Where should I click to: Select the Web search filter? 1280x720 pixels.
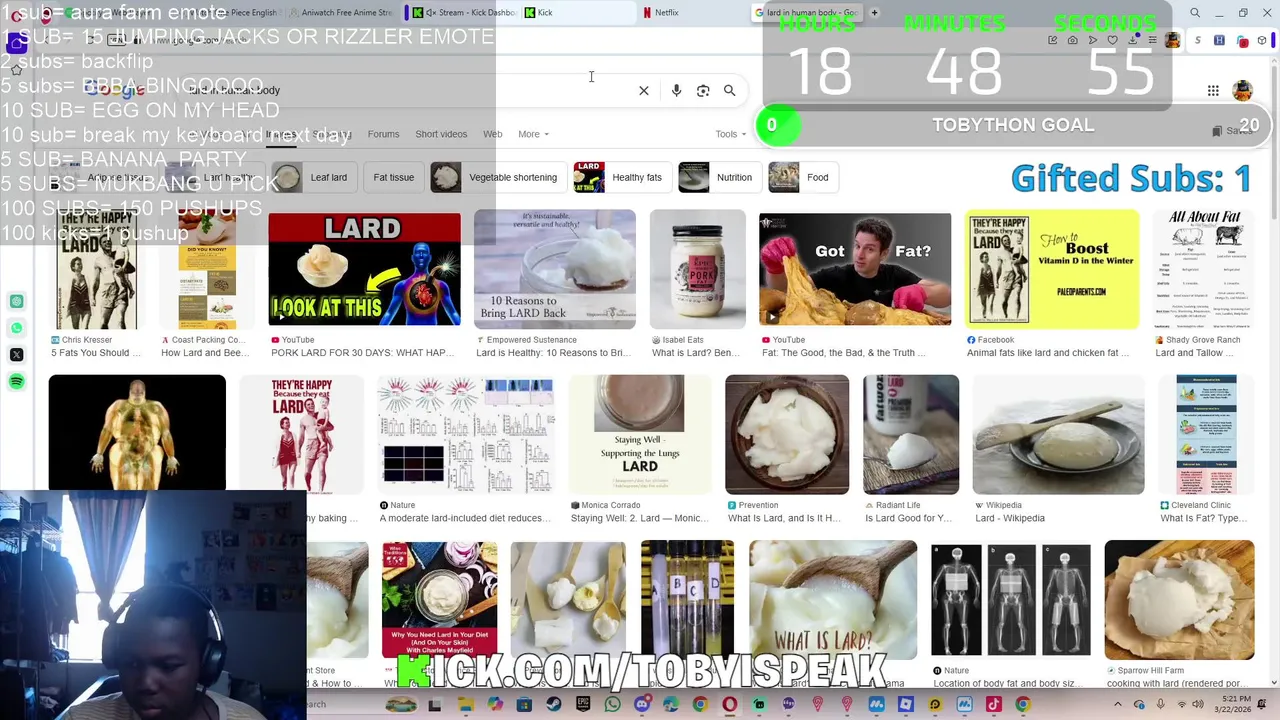coord(492,134)
